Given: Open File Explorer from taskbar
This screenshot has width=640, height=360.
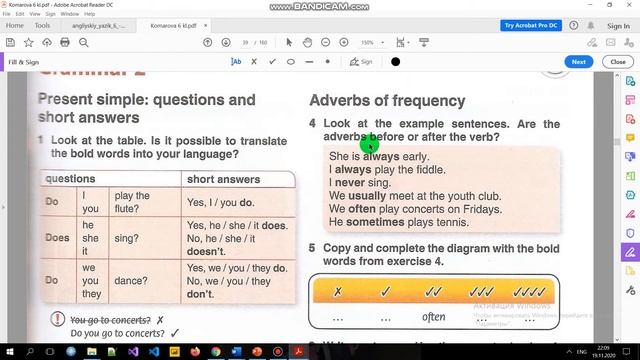Looking at the screenshot, I should pos(92,351).
